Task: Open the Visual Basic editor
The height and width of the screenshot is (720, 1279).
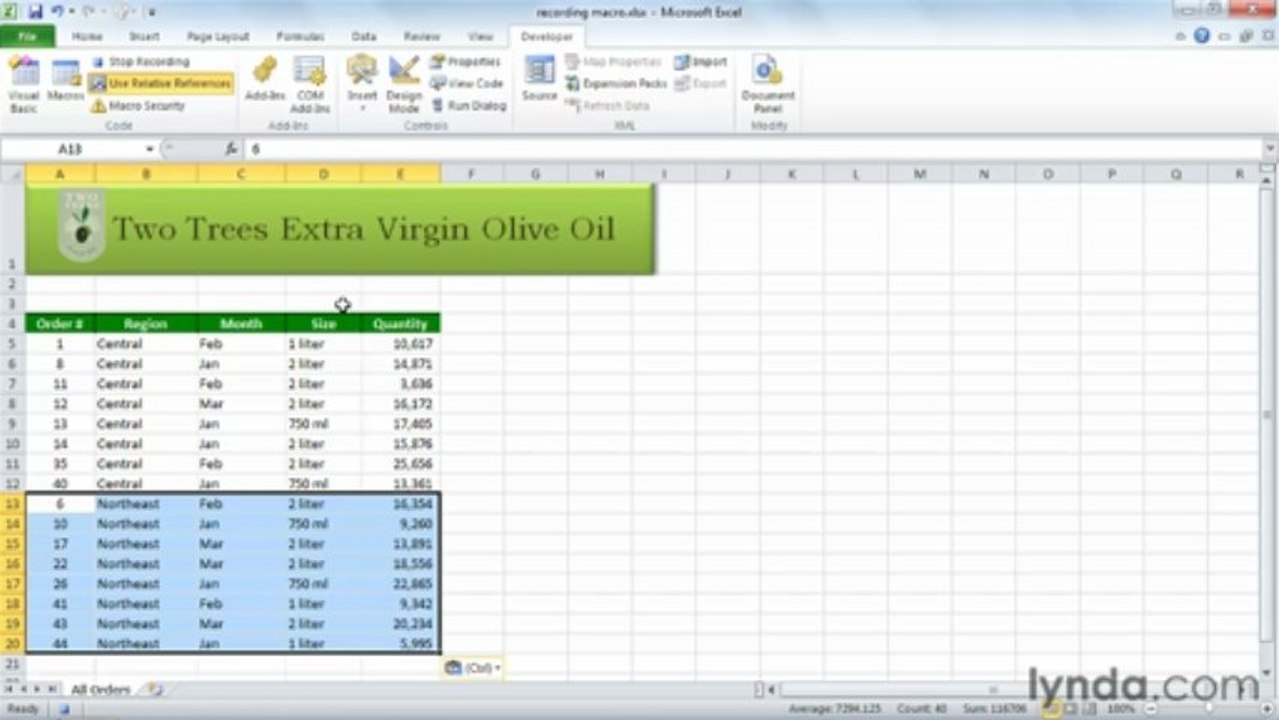Action: click(x=23, y=84)
